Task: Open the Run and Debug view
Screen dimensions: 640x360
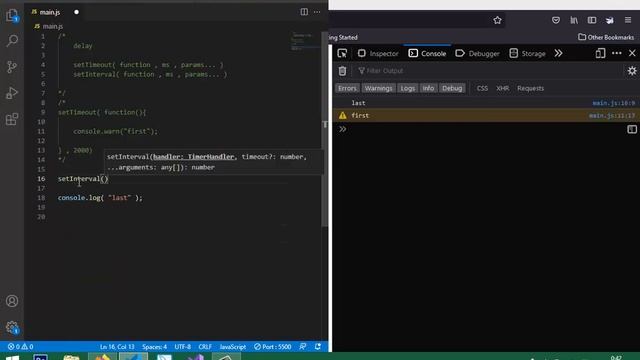Action: [x=12, y=93]
